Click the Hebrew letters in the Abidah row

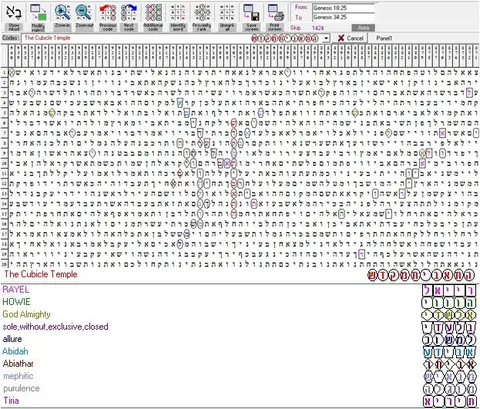(449, 352)
